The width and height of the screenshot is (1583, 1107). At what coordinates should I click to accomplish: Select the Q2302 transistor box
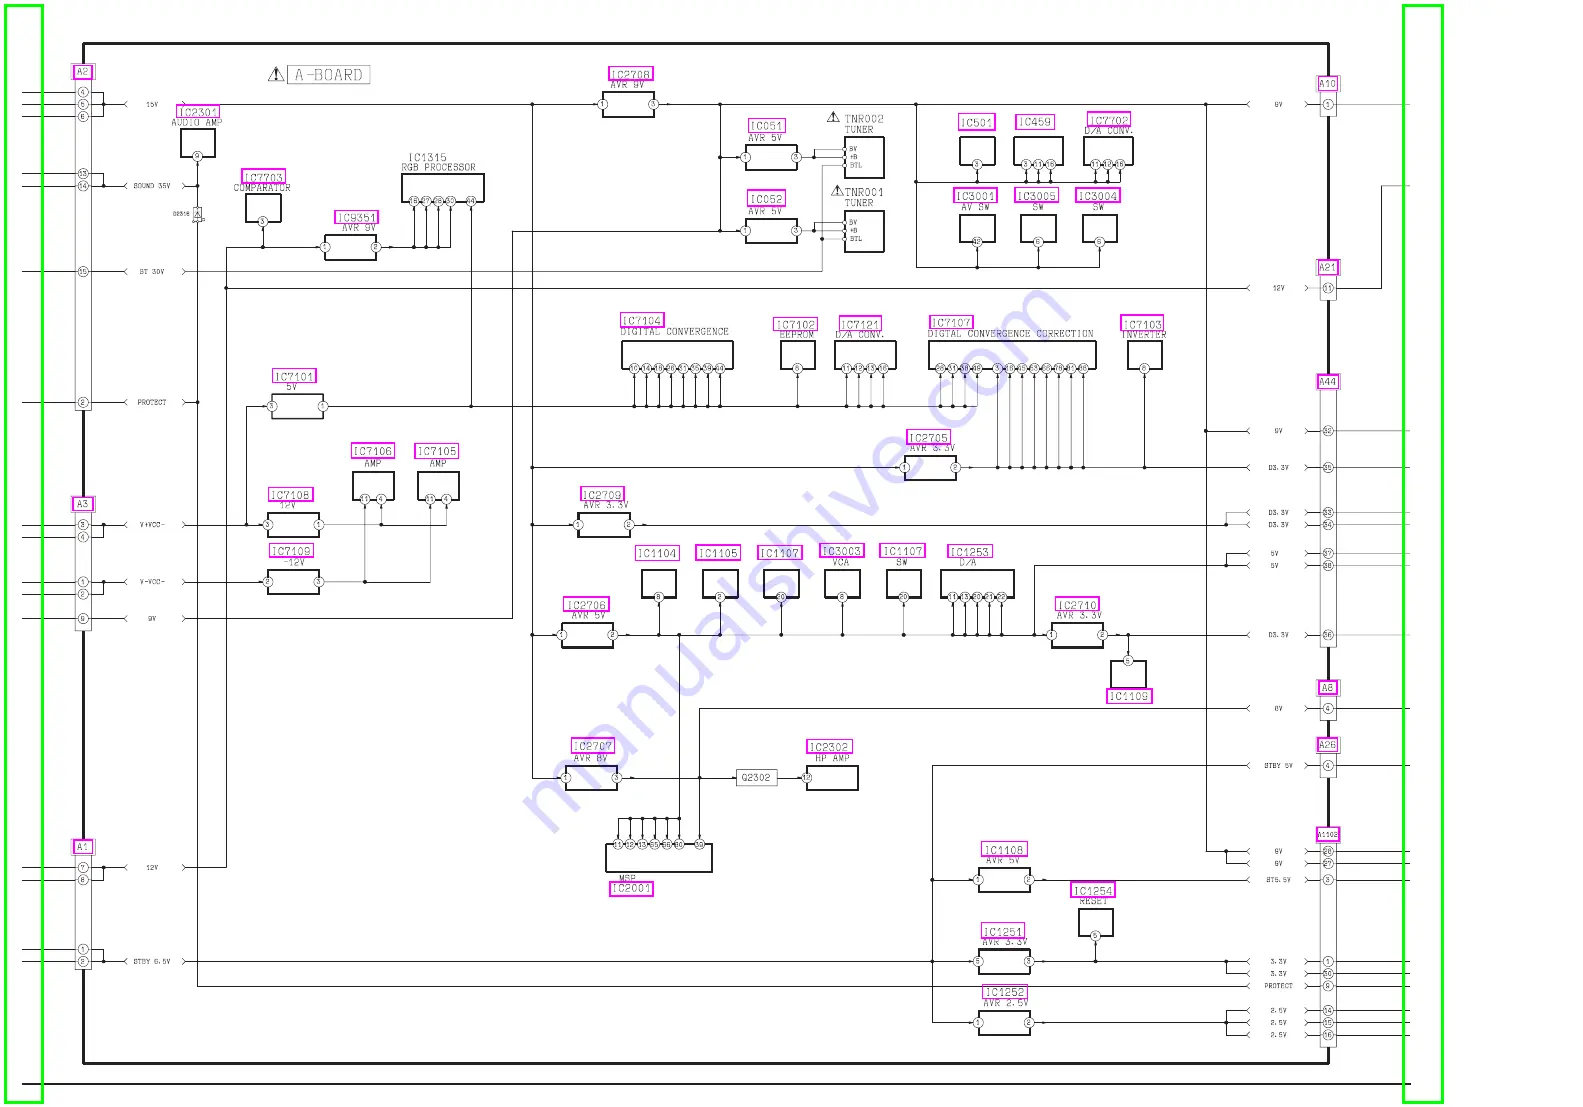[757, 777]
